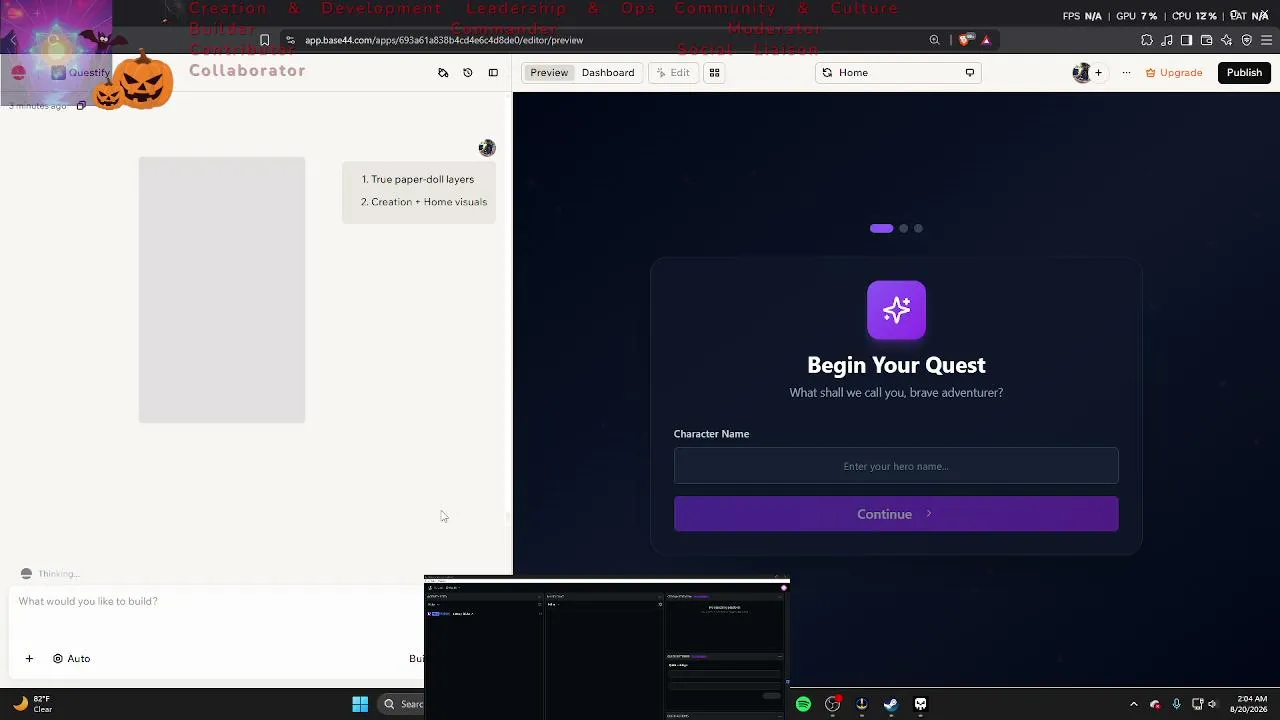This screenshot has width=1280, height=720.
Task: Copy the message with the copy icon
Action: pyautogui.click(x=81, y=106)
